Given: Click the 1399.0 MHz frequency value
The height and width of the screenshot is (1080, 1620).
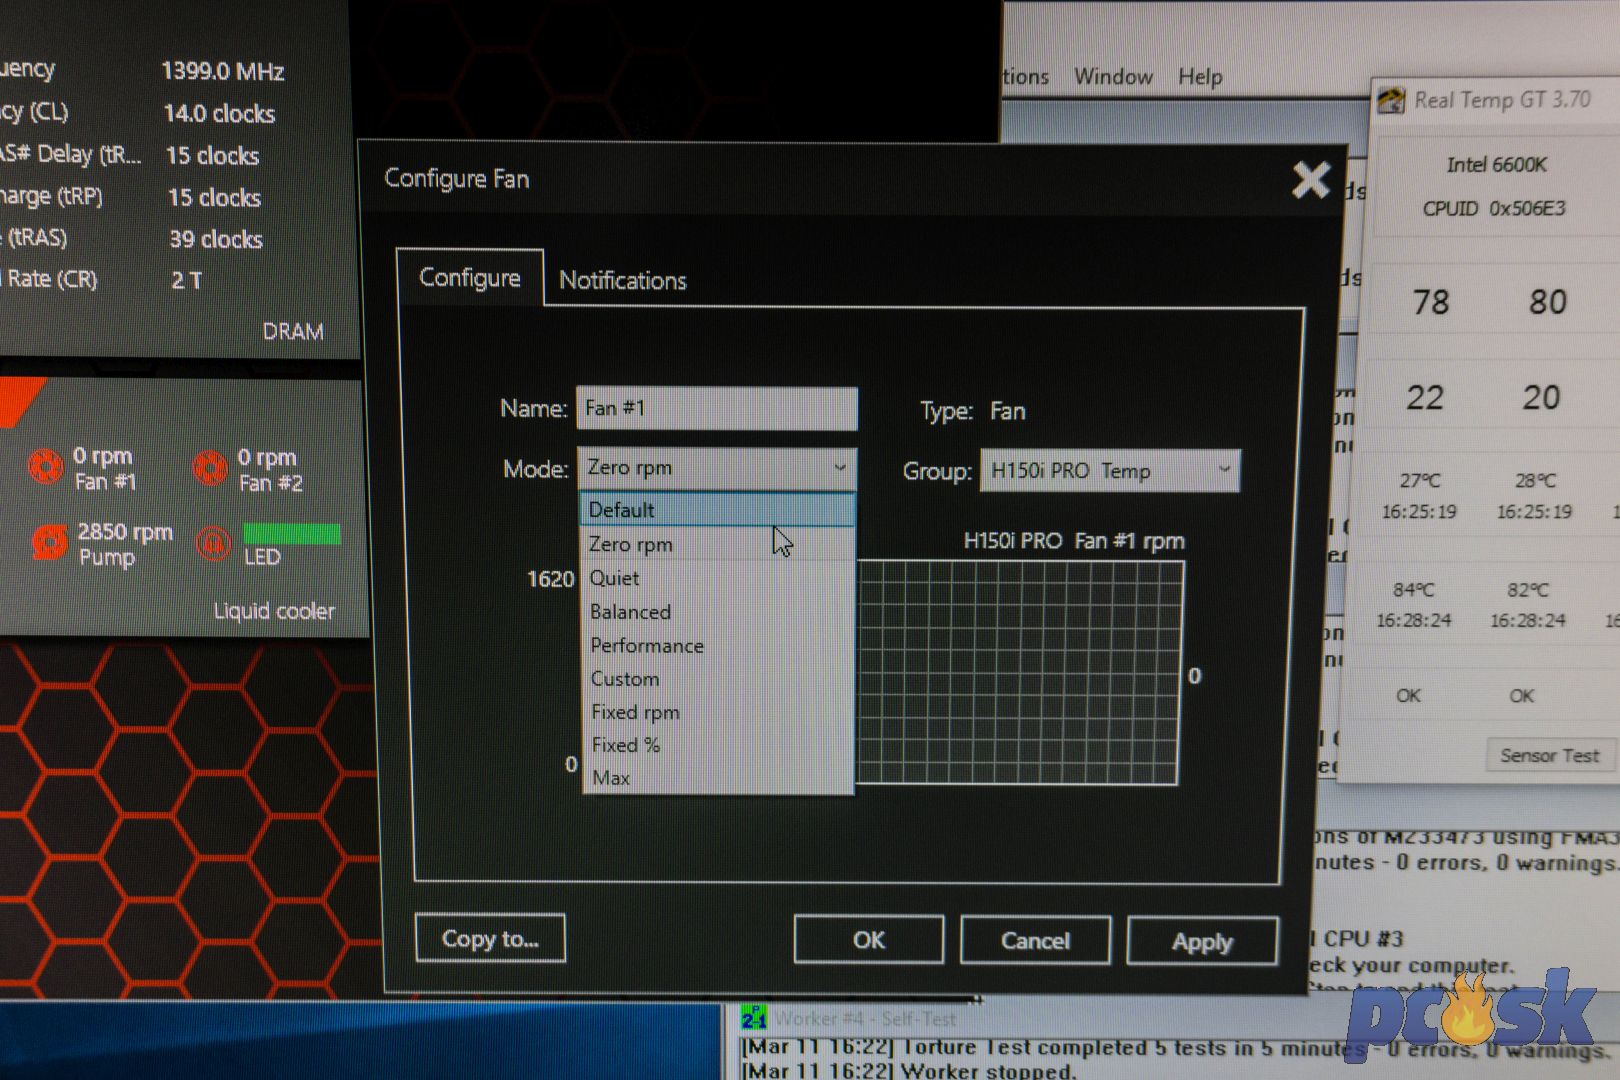Looking at the screenshot, I should point(223,71).
